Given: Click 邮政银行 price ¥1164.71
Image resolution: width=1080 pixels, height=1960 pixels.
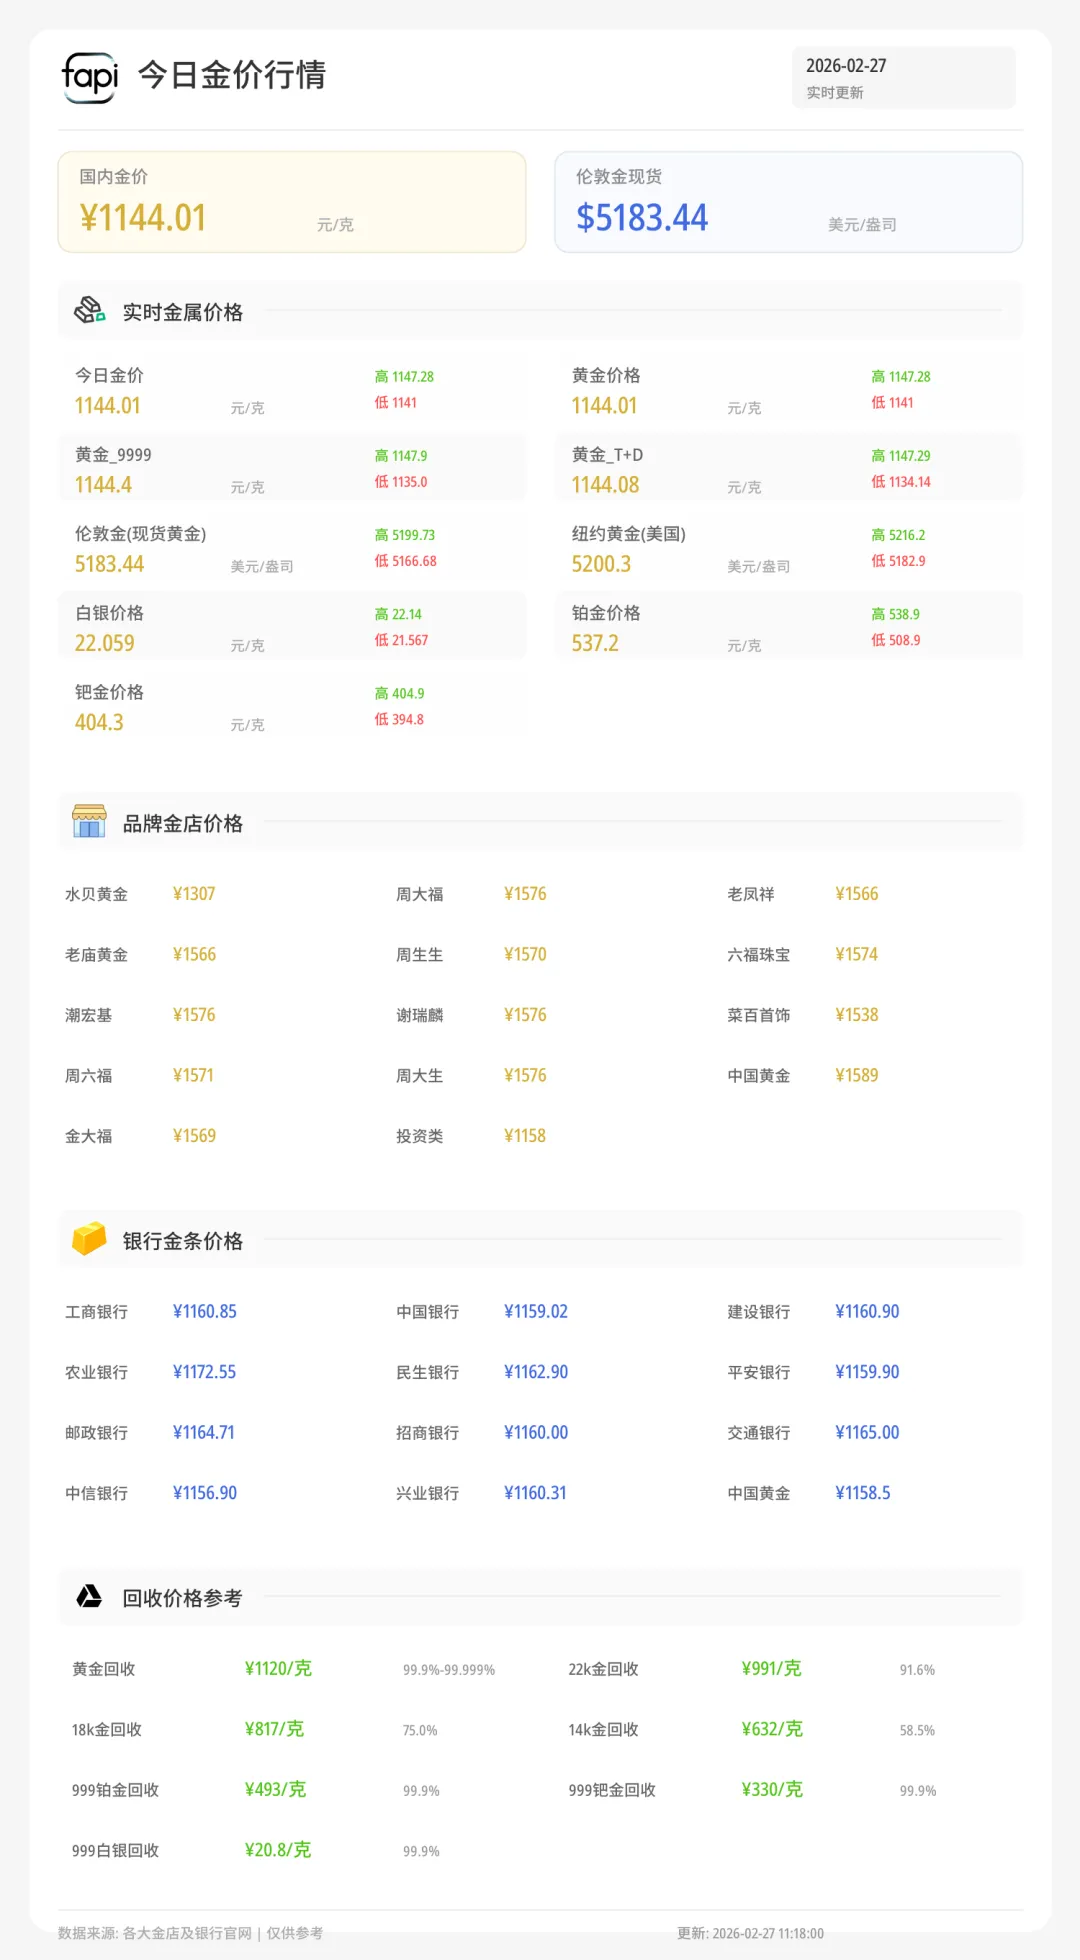Looking at the screenshot, I should tap(204, 1432).
